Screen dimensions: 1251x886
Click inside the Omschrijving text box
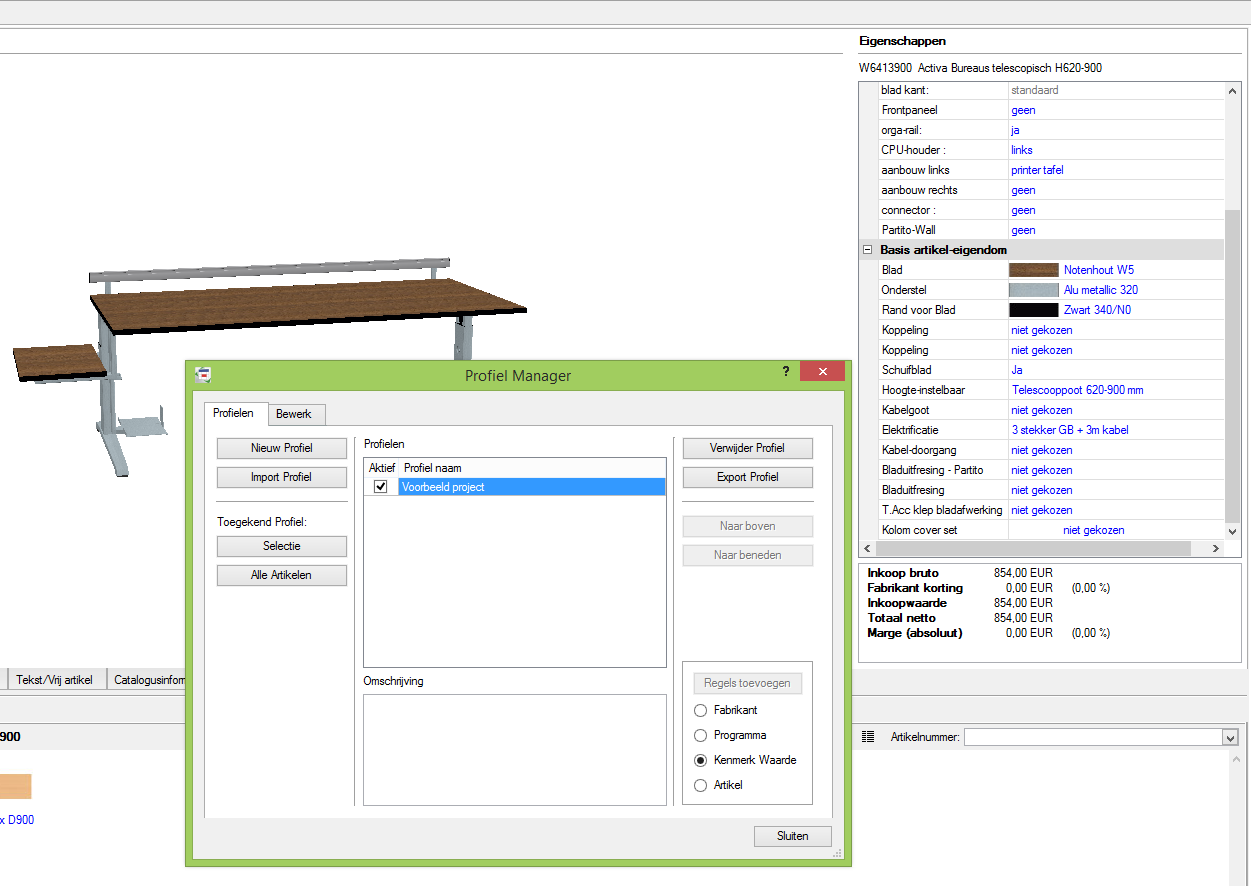514,749
